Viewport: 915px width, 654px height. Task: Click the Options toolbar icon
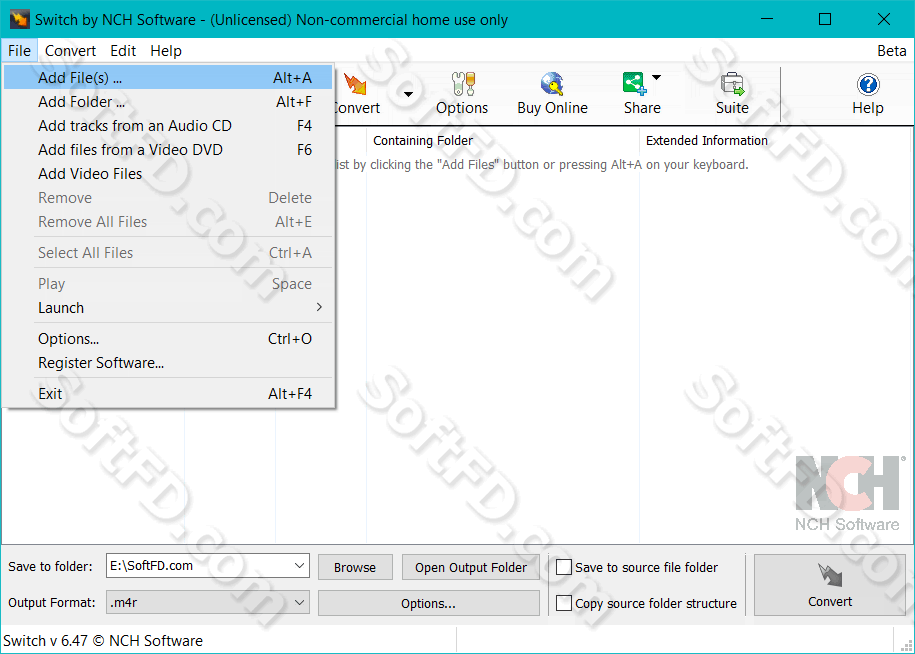[x=462, y=85]
